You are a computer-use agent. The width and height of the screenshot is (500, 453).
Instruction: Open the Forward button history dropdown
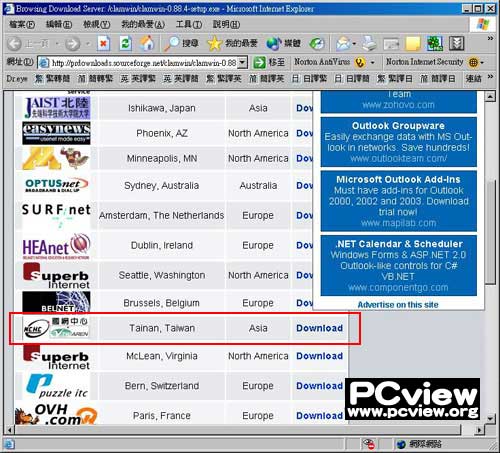click(x=88, y=44)
